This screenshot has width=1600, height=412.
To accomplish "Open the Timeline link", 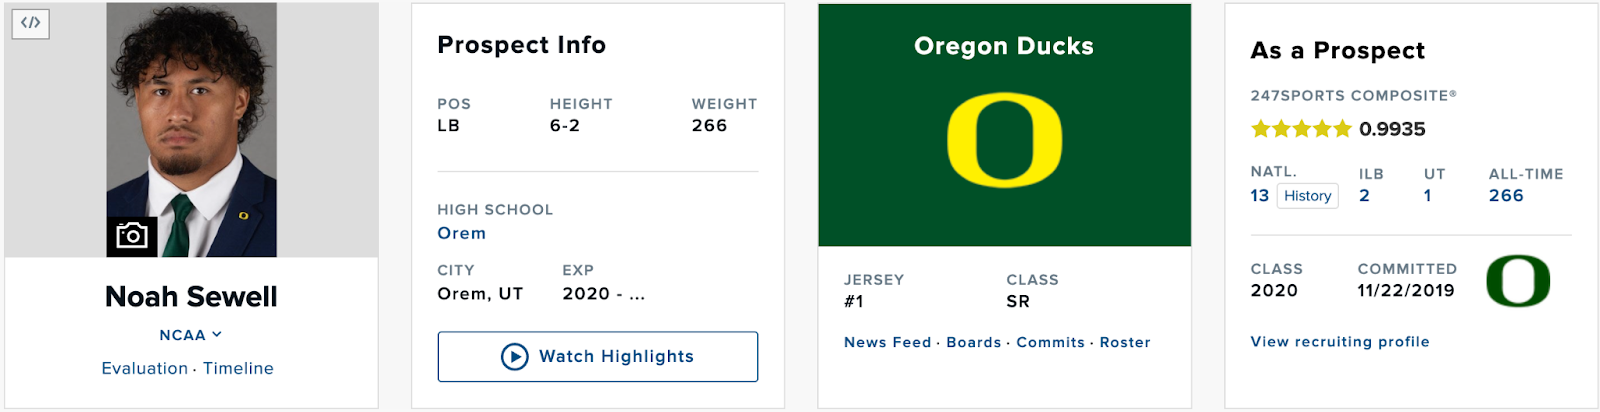I will click(238, 368).
